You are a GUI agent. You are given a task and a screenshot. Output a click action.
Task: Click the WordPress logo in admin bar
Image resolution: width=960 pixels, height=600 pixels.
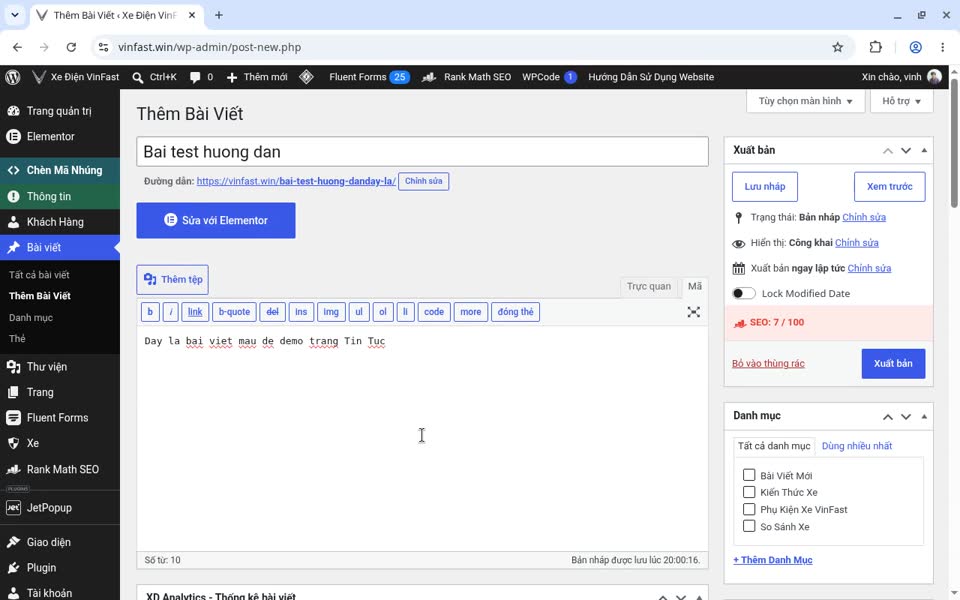tap(13, 77)
